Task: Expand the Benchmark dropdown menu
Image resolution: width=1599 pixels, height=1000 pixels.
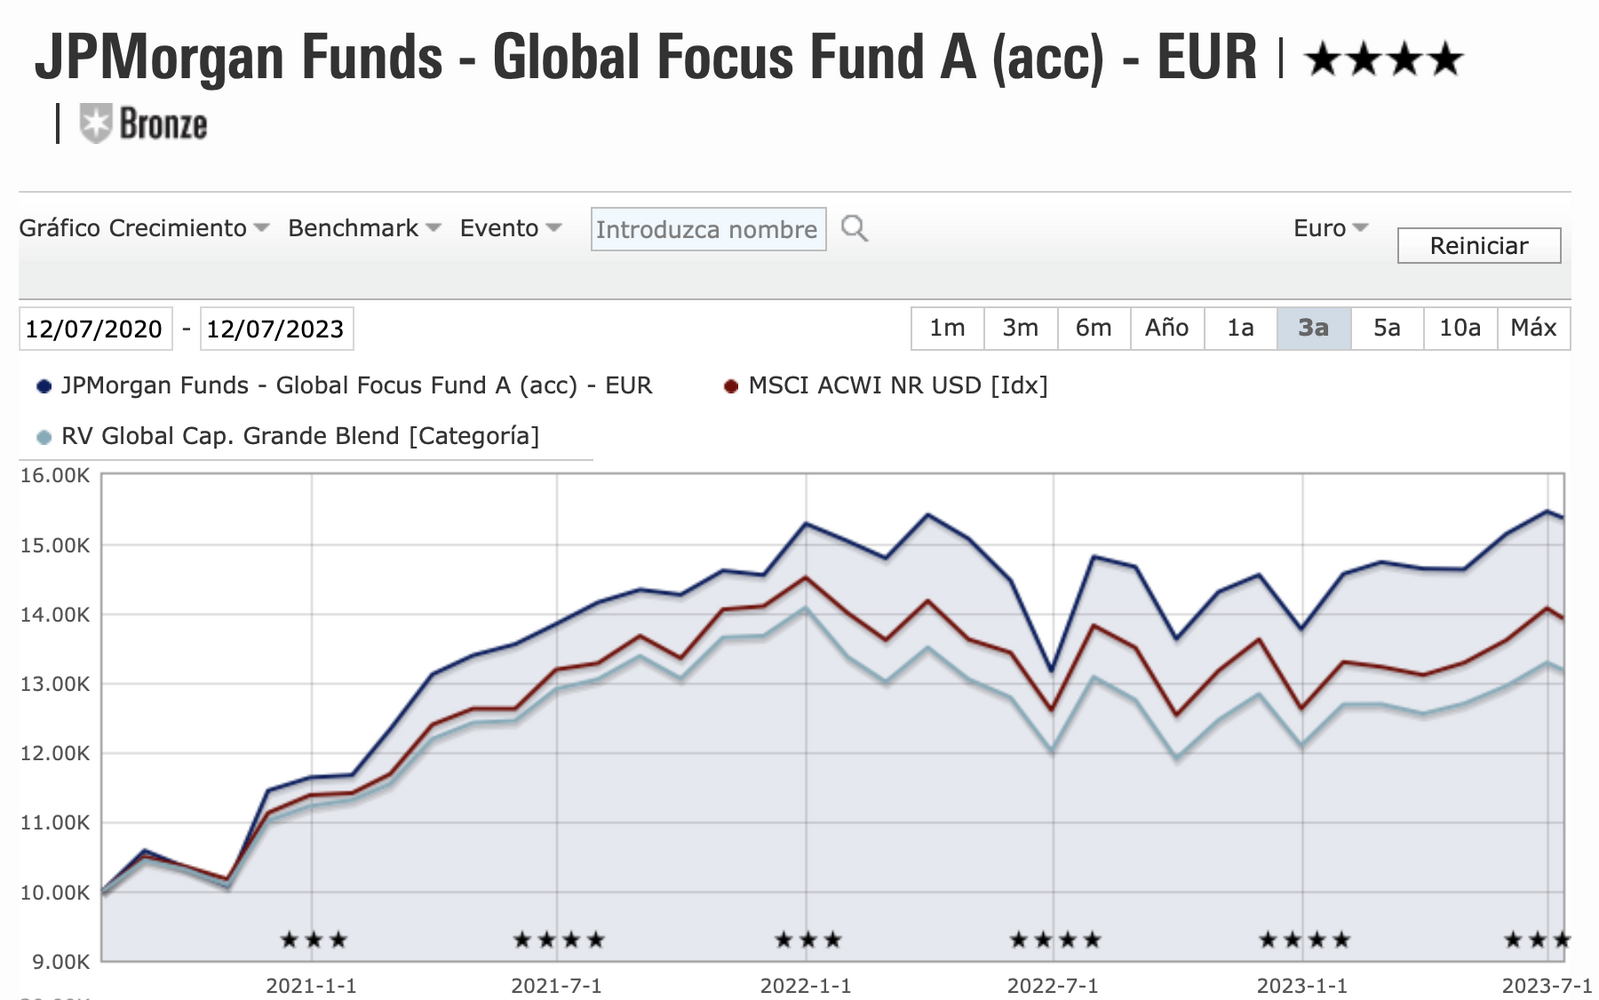Action: 364,228
